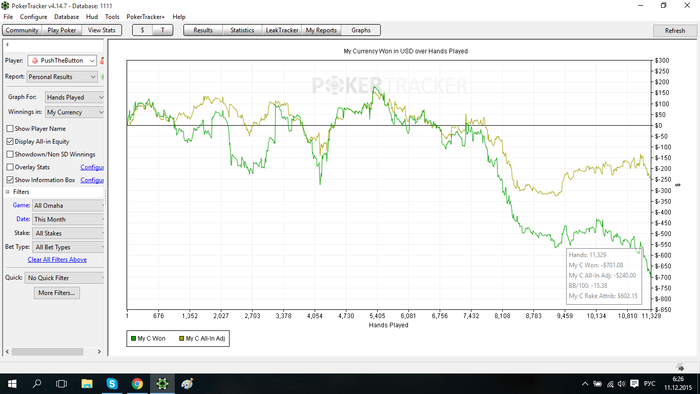Screen dimensions: 700x394
Task: Open the LeakTracker tab
Action: pyautogui.click(x=282, y=30)
